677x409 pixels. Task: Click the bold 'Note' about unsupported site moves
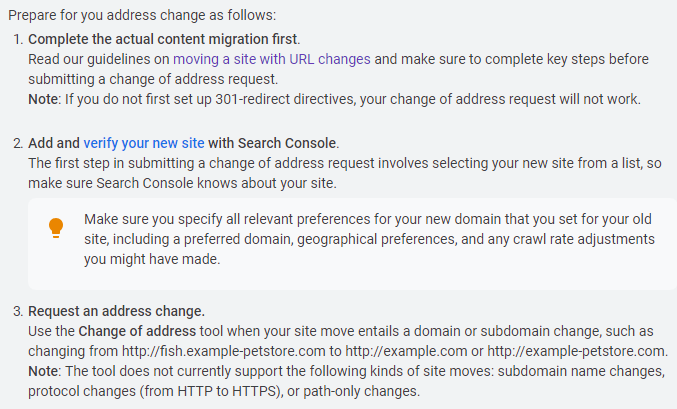[x=45, y=371]
